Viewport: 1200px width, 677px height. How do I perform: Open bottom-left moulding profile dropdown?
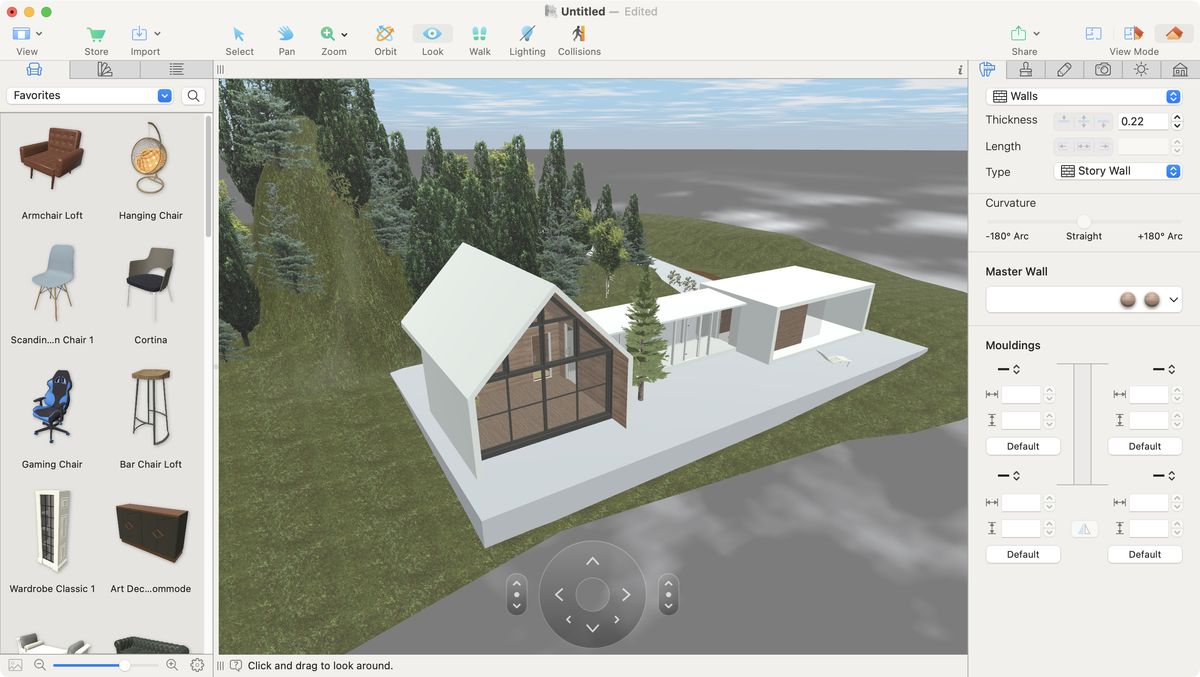coord(1008,476)
